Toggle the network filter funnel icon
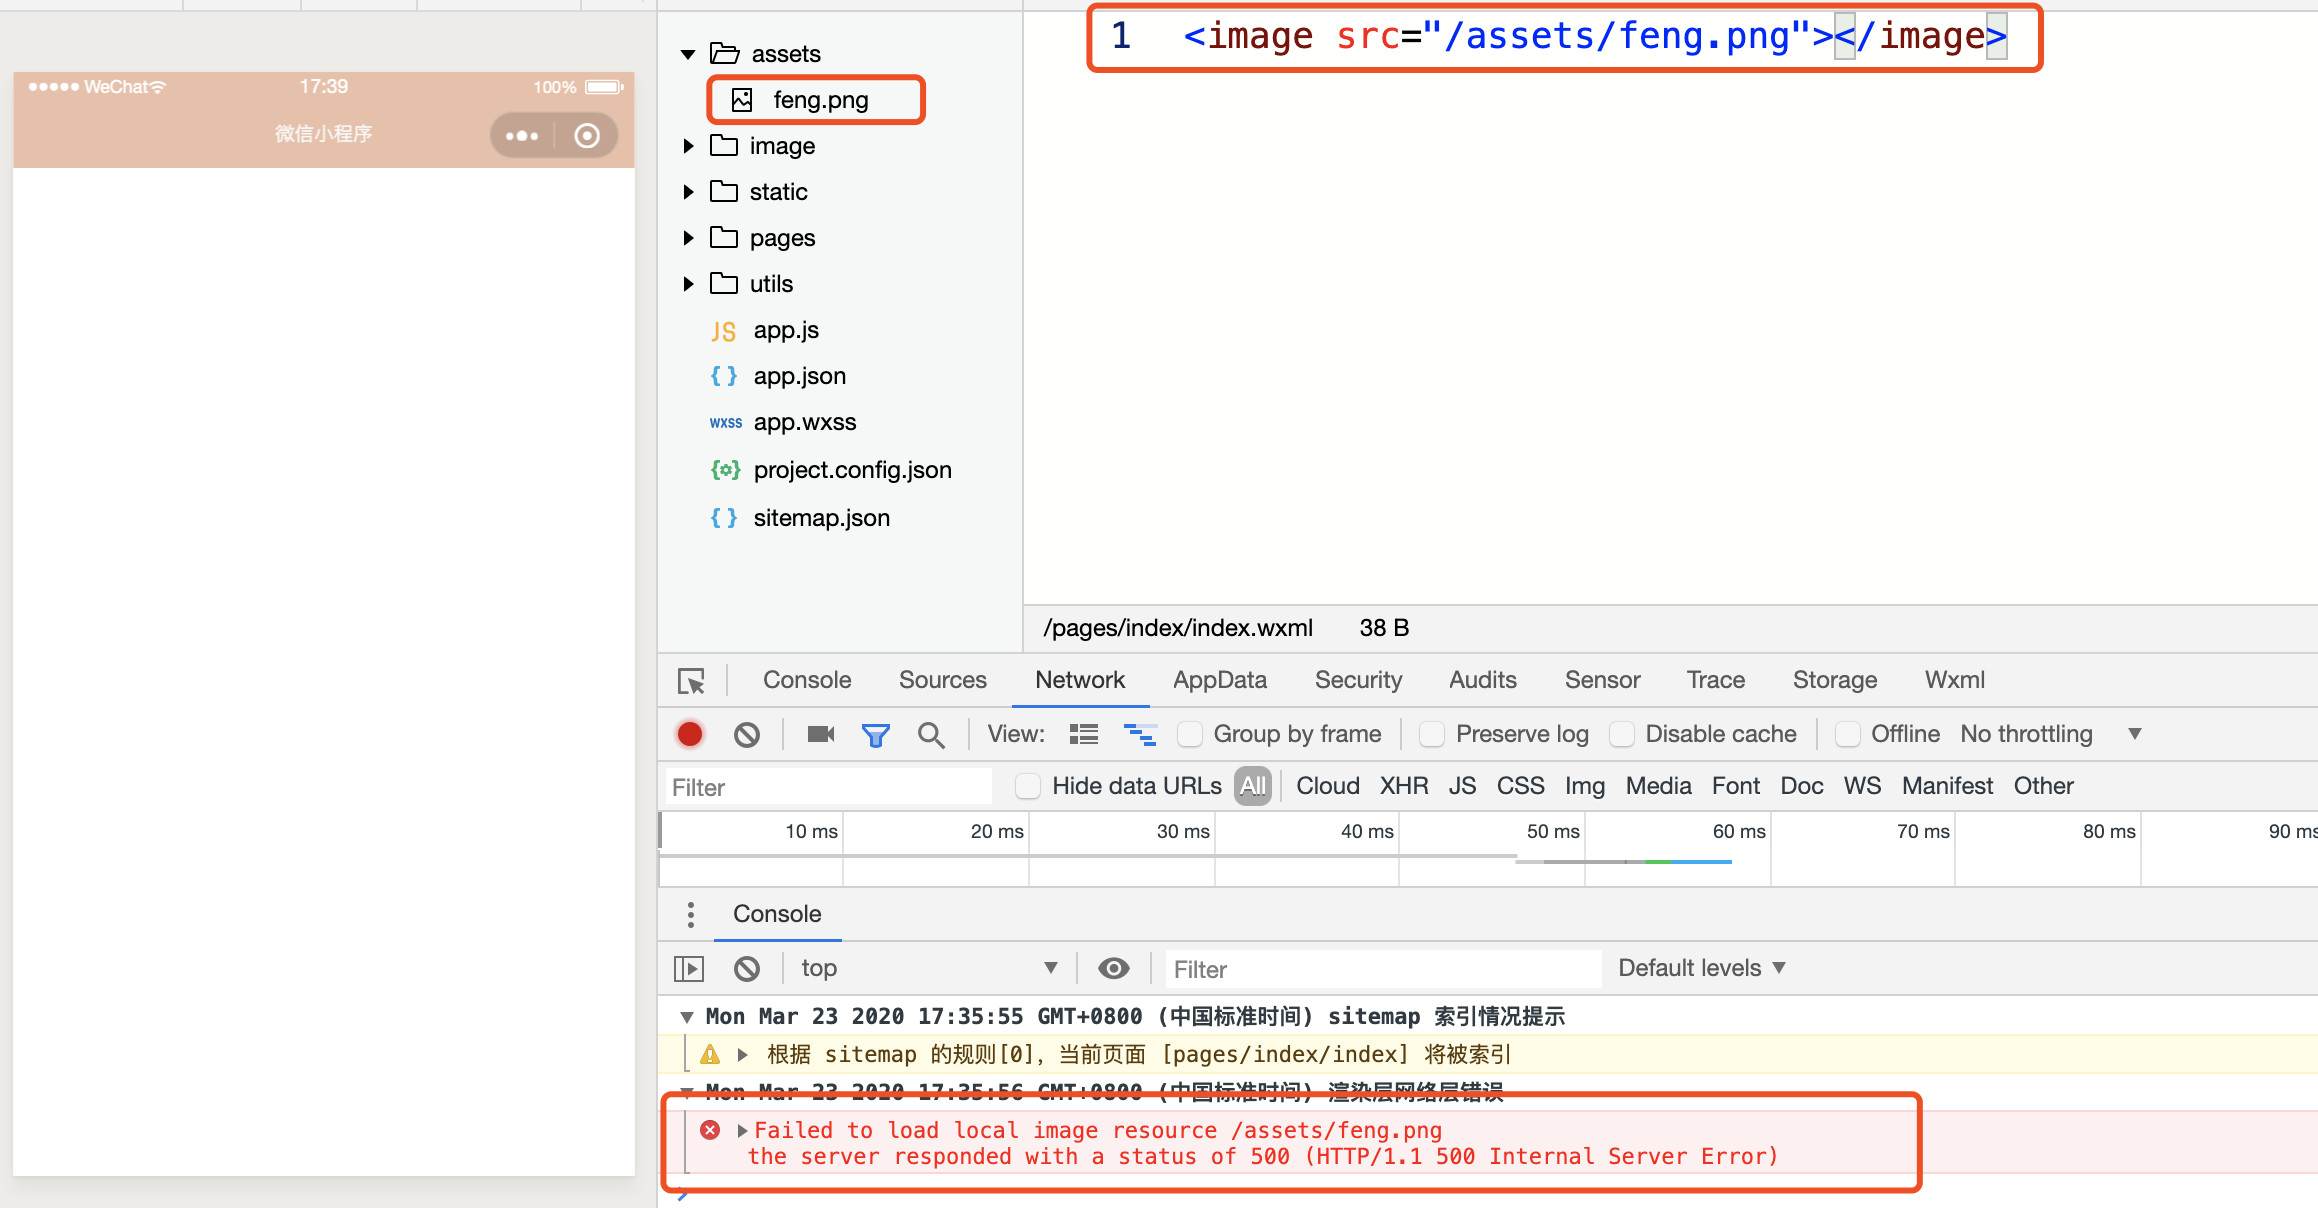The height and width of the screenshot is (1208, 2318). coord(875,734)
